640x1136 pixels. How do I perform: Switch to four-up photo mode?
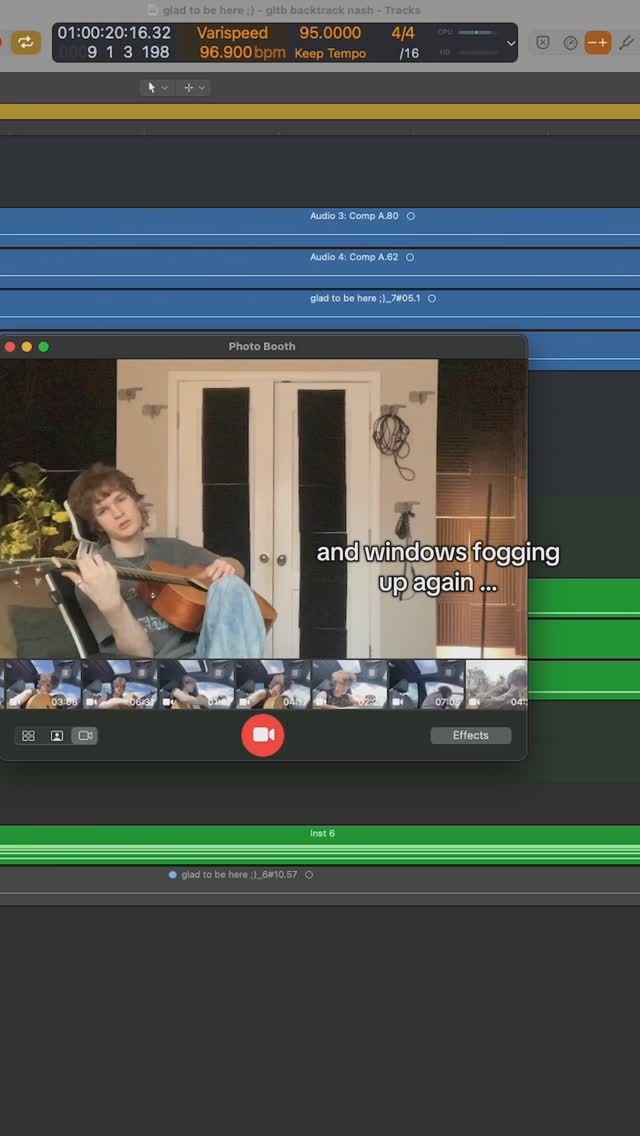[x=28, y=736]
